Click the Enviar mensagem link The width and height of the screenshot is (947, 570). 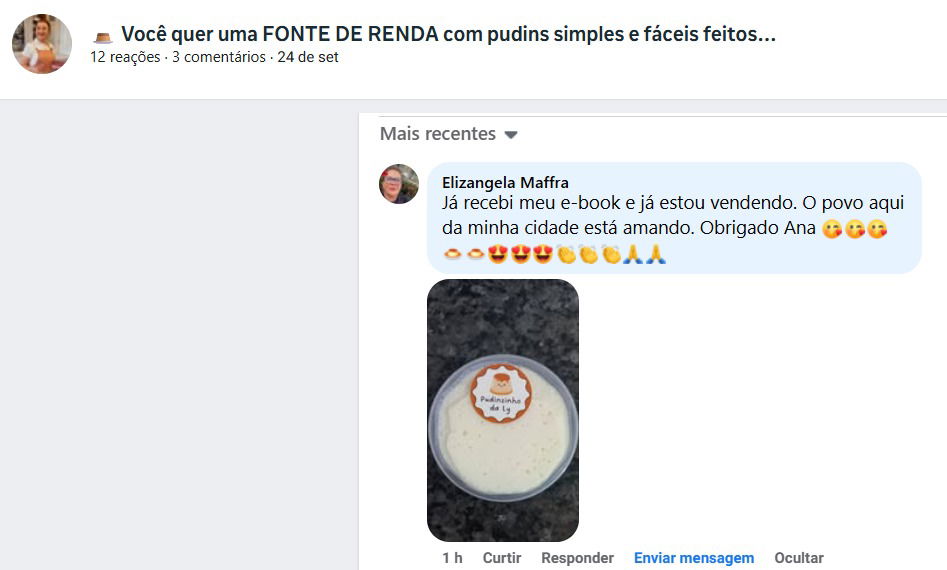coord(694,558)
